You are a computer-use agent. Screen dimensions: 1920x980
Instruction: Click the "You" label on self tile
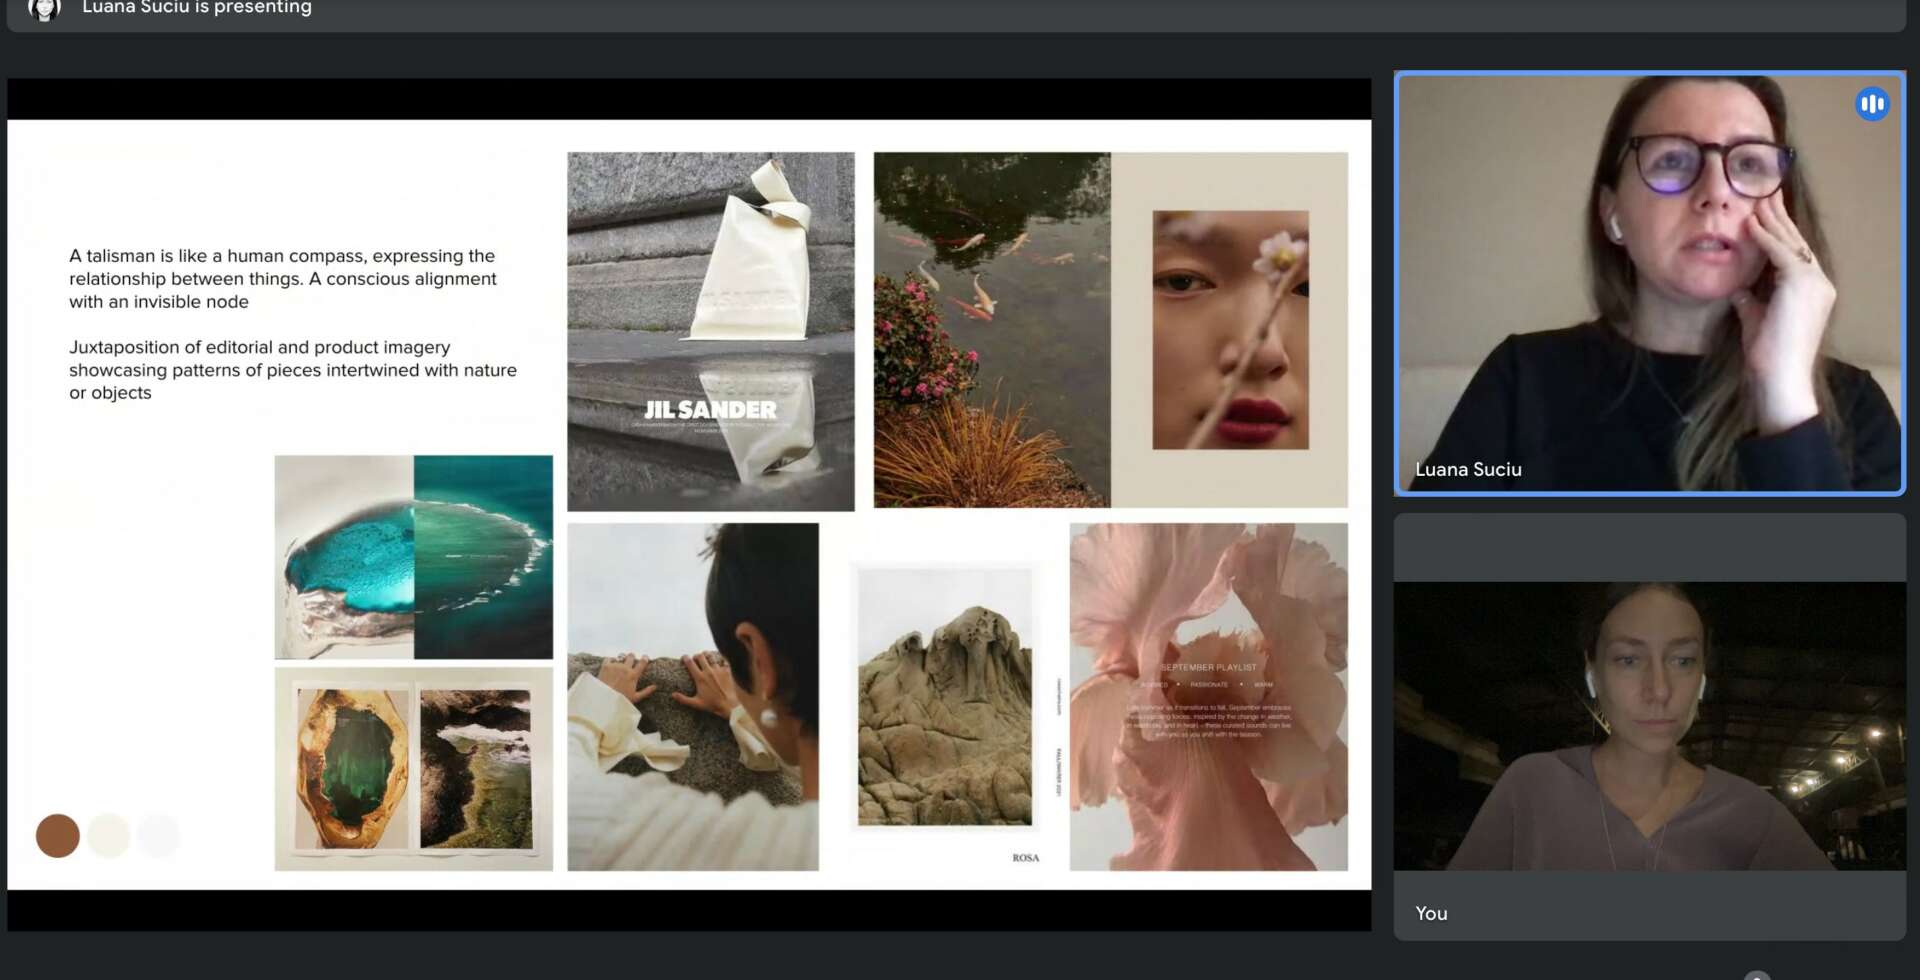(x=1431, y=913)
